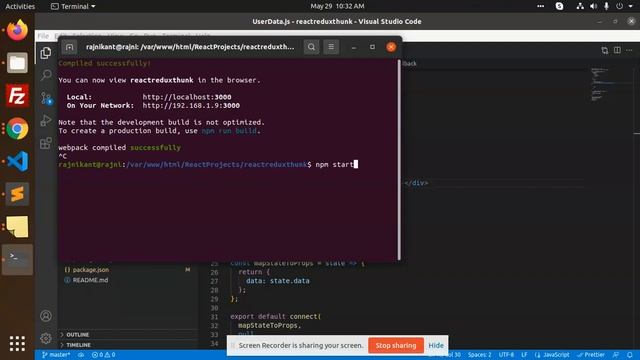640x360 pixels.
Task: Hide the screen sharing notification
Action: [436, 345]
